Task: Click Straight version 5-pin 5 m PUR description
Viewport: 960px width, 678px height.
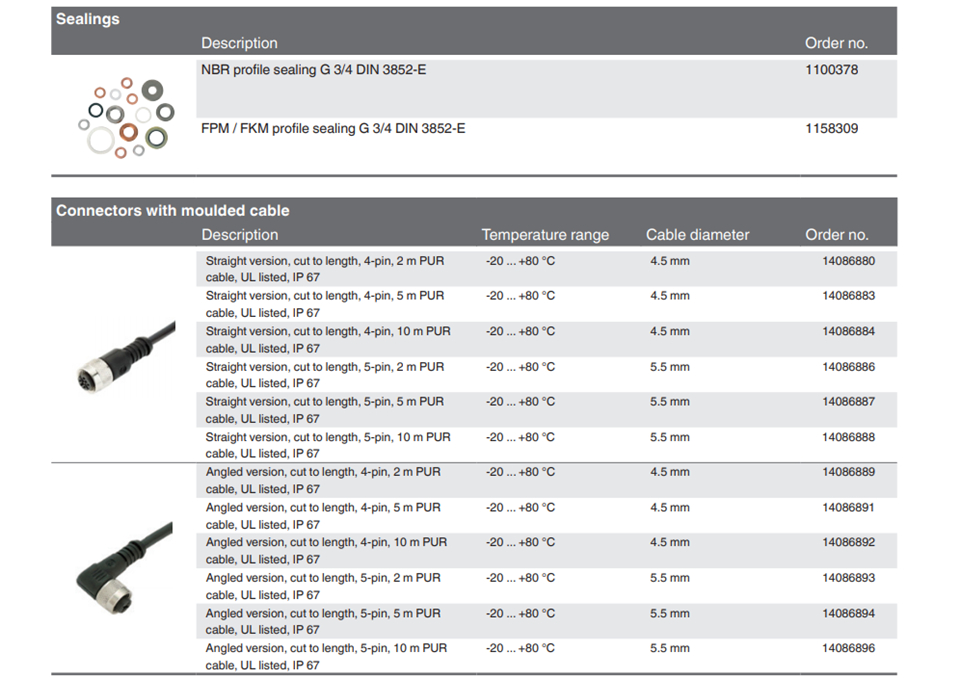Action: click(325, 410)
